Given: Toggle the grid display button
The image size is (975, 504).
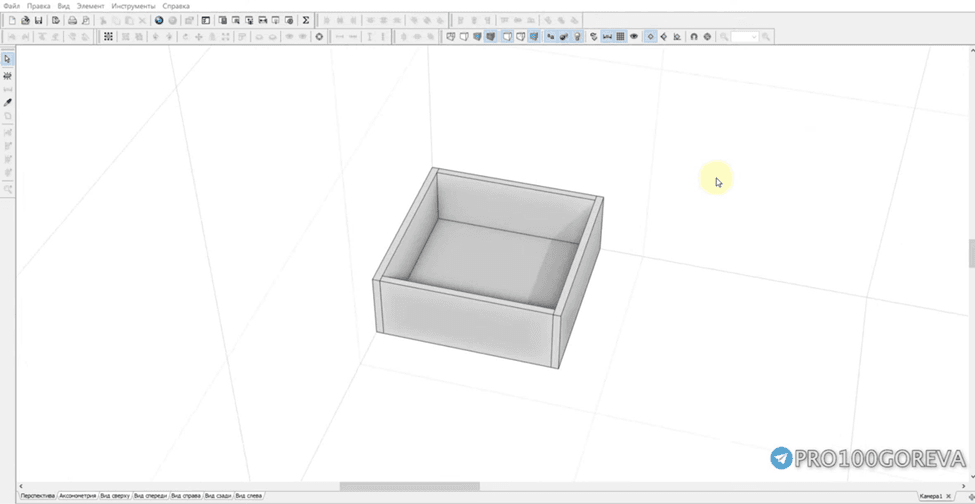Looking at the screenshot, I should (621, 37).
